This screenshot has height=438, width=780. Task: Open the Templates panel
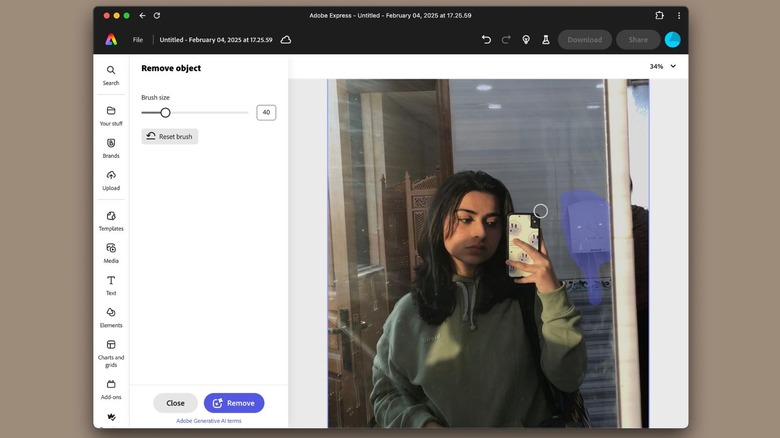tap(110, 217)
